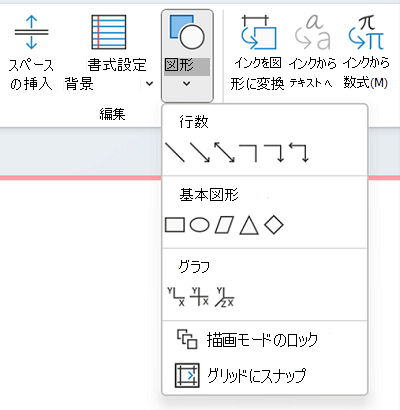Expand the 書式設定背景 dropdown arrow
This screenshot has height=410, width=400.
click(x=150, y=83)
